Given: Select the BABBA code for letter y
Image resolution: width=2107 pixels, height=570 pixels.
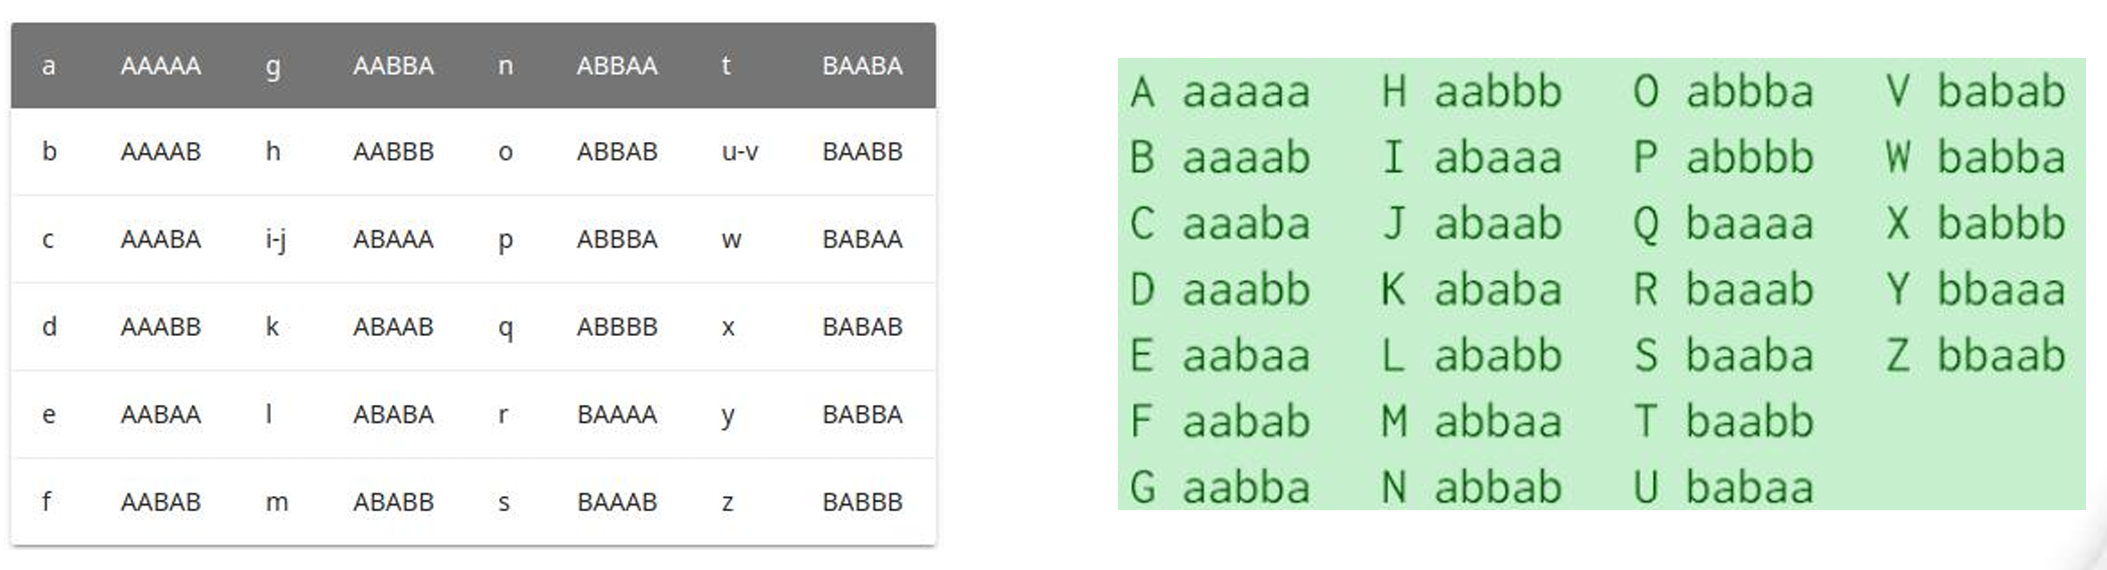Looking at the screenshot, I should (x=862, y=415).
